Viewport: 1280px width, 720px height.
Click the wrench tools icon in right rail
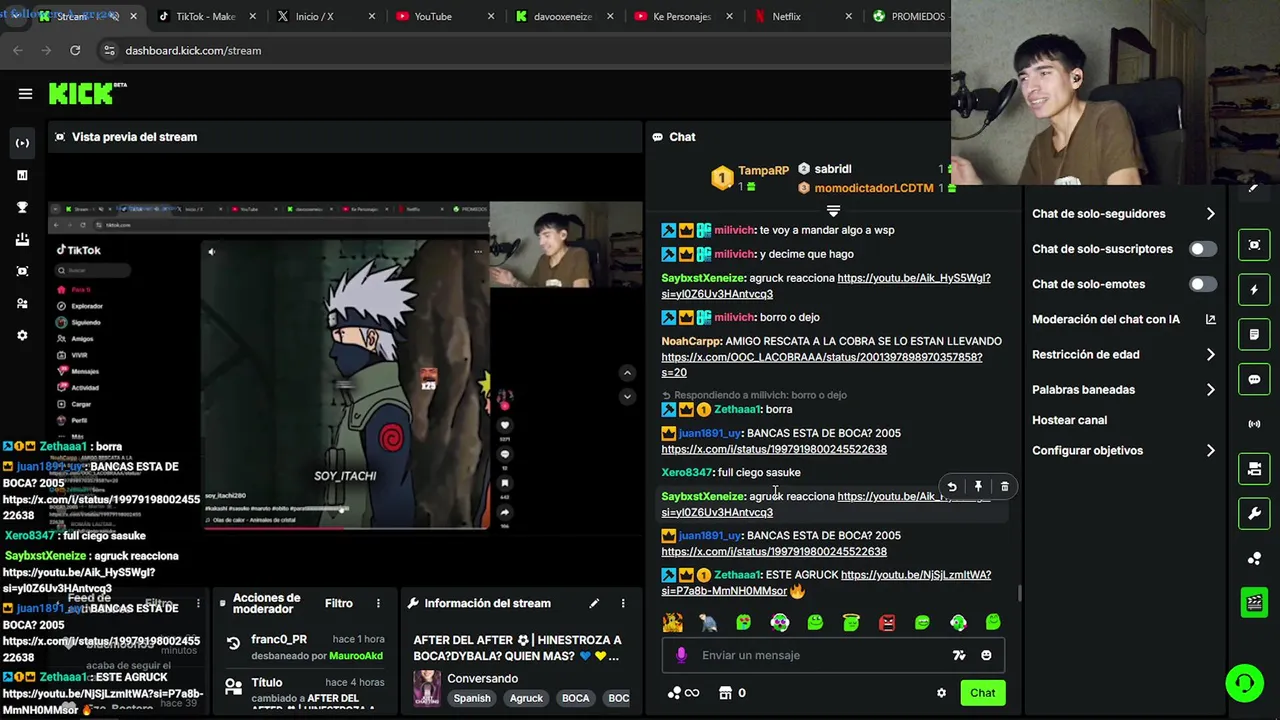coord(1254,514)
